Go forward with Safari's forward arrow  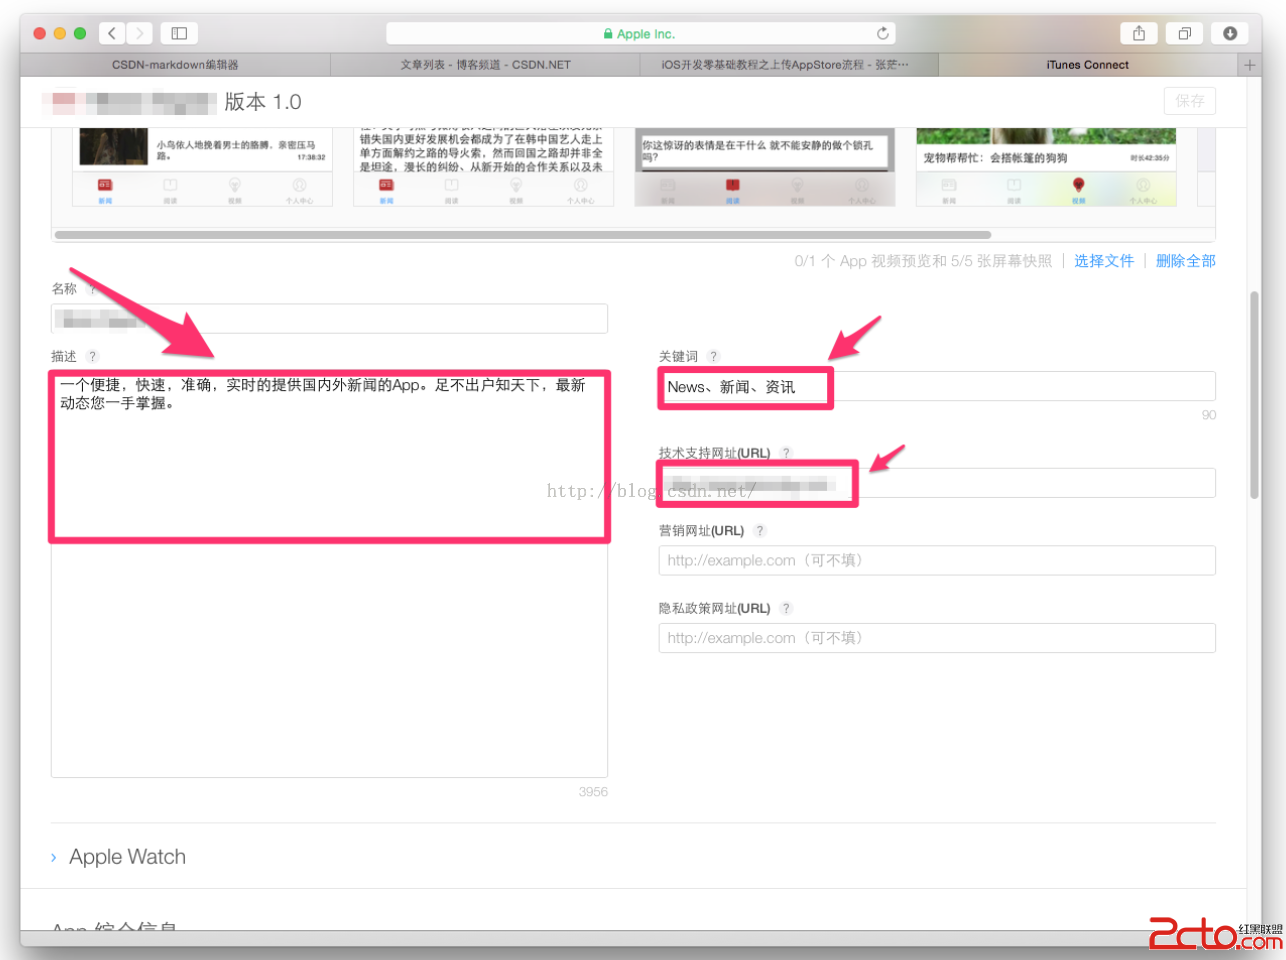pyautogui.click(x=139, y=33)
